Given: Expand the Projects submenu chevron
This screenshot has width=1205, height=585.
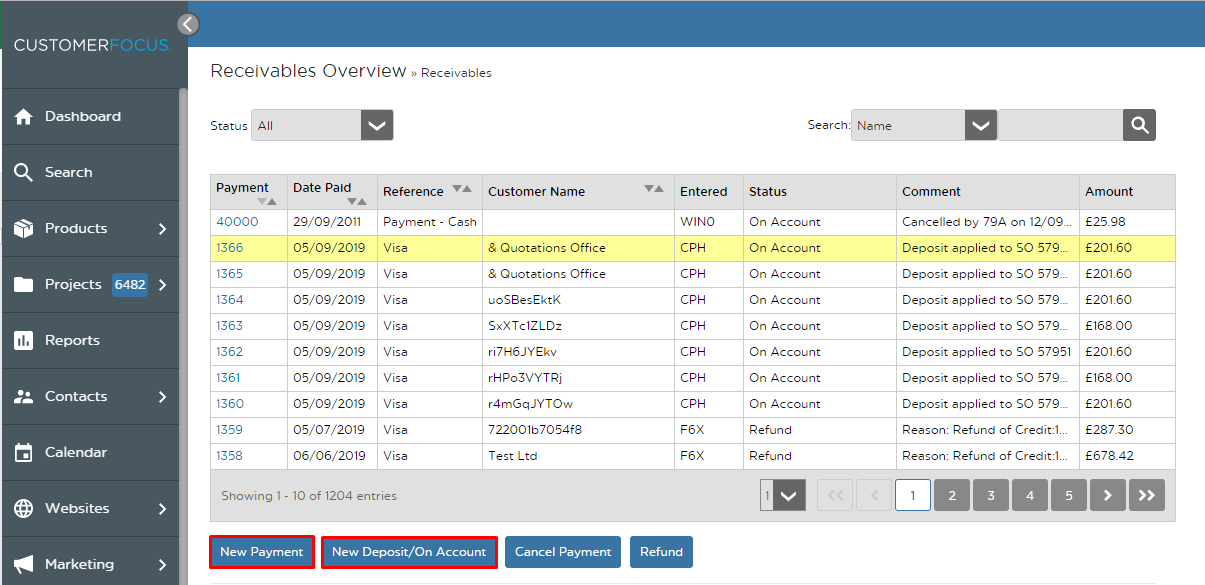Looking at the screenshot, I should click(162, 285).
